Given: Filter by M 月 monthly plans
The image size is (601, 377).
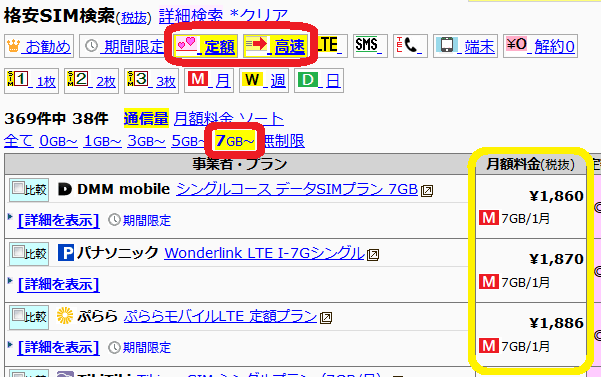Looking at the screenshot, I should pyautogui.click(x=209, y=80).
